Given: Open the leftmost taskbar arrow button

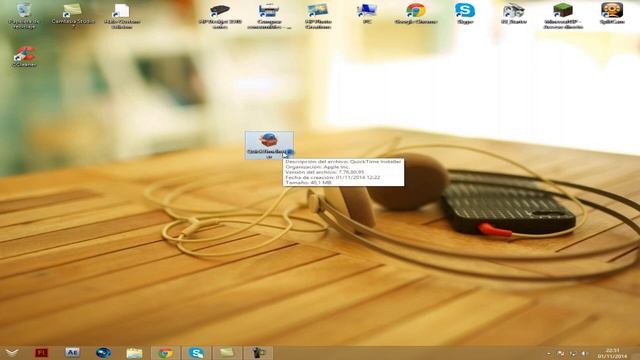Looking at the screenshot, I should pos(12,353).
